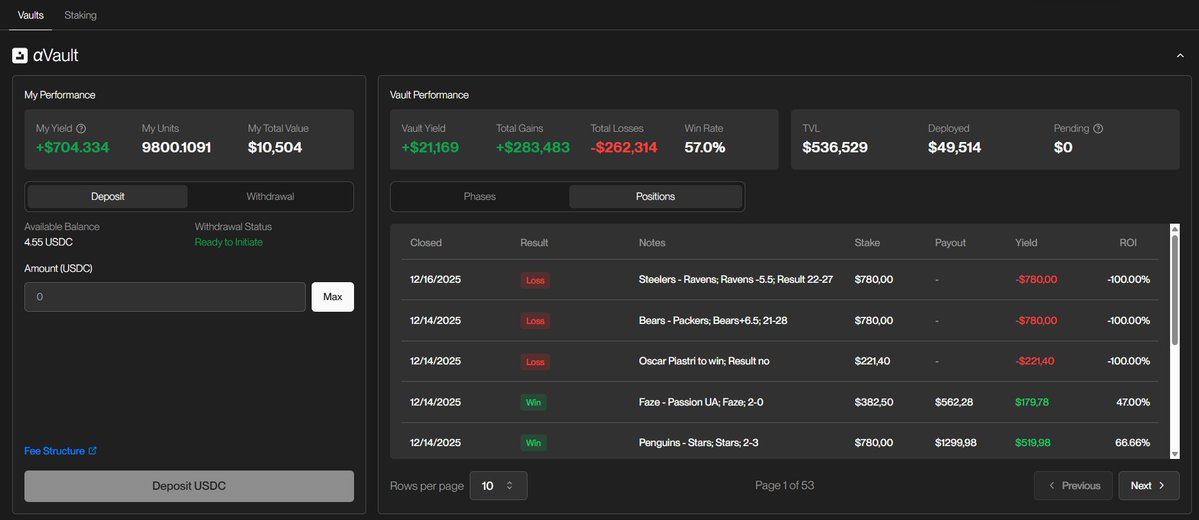Click the $10,504 My Total Value
1199x520 pixels.
(x=275, y=148)
